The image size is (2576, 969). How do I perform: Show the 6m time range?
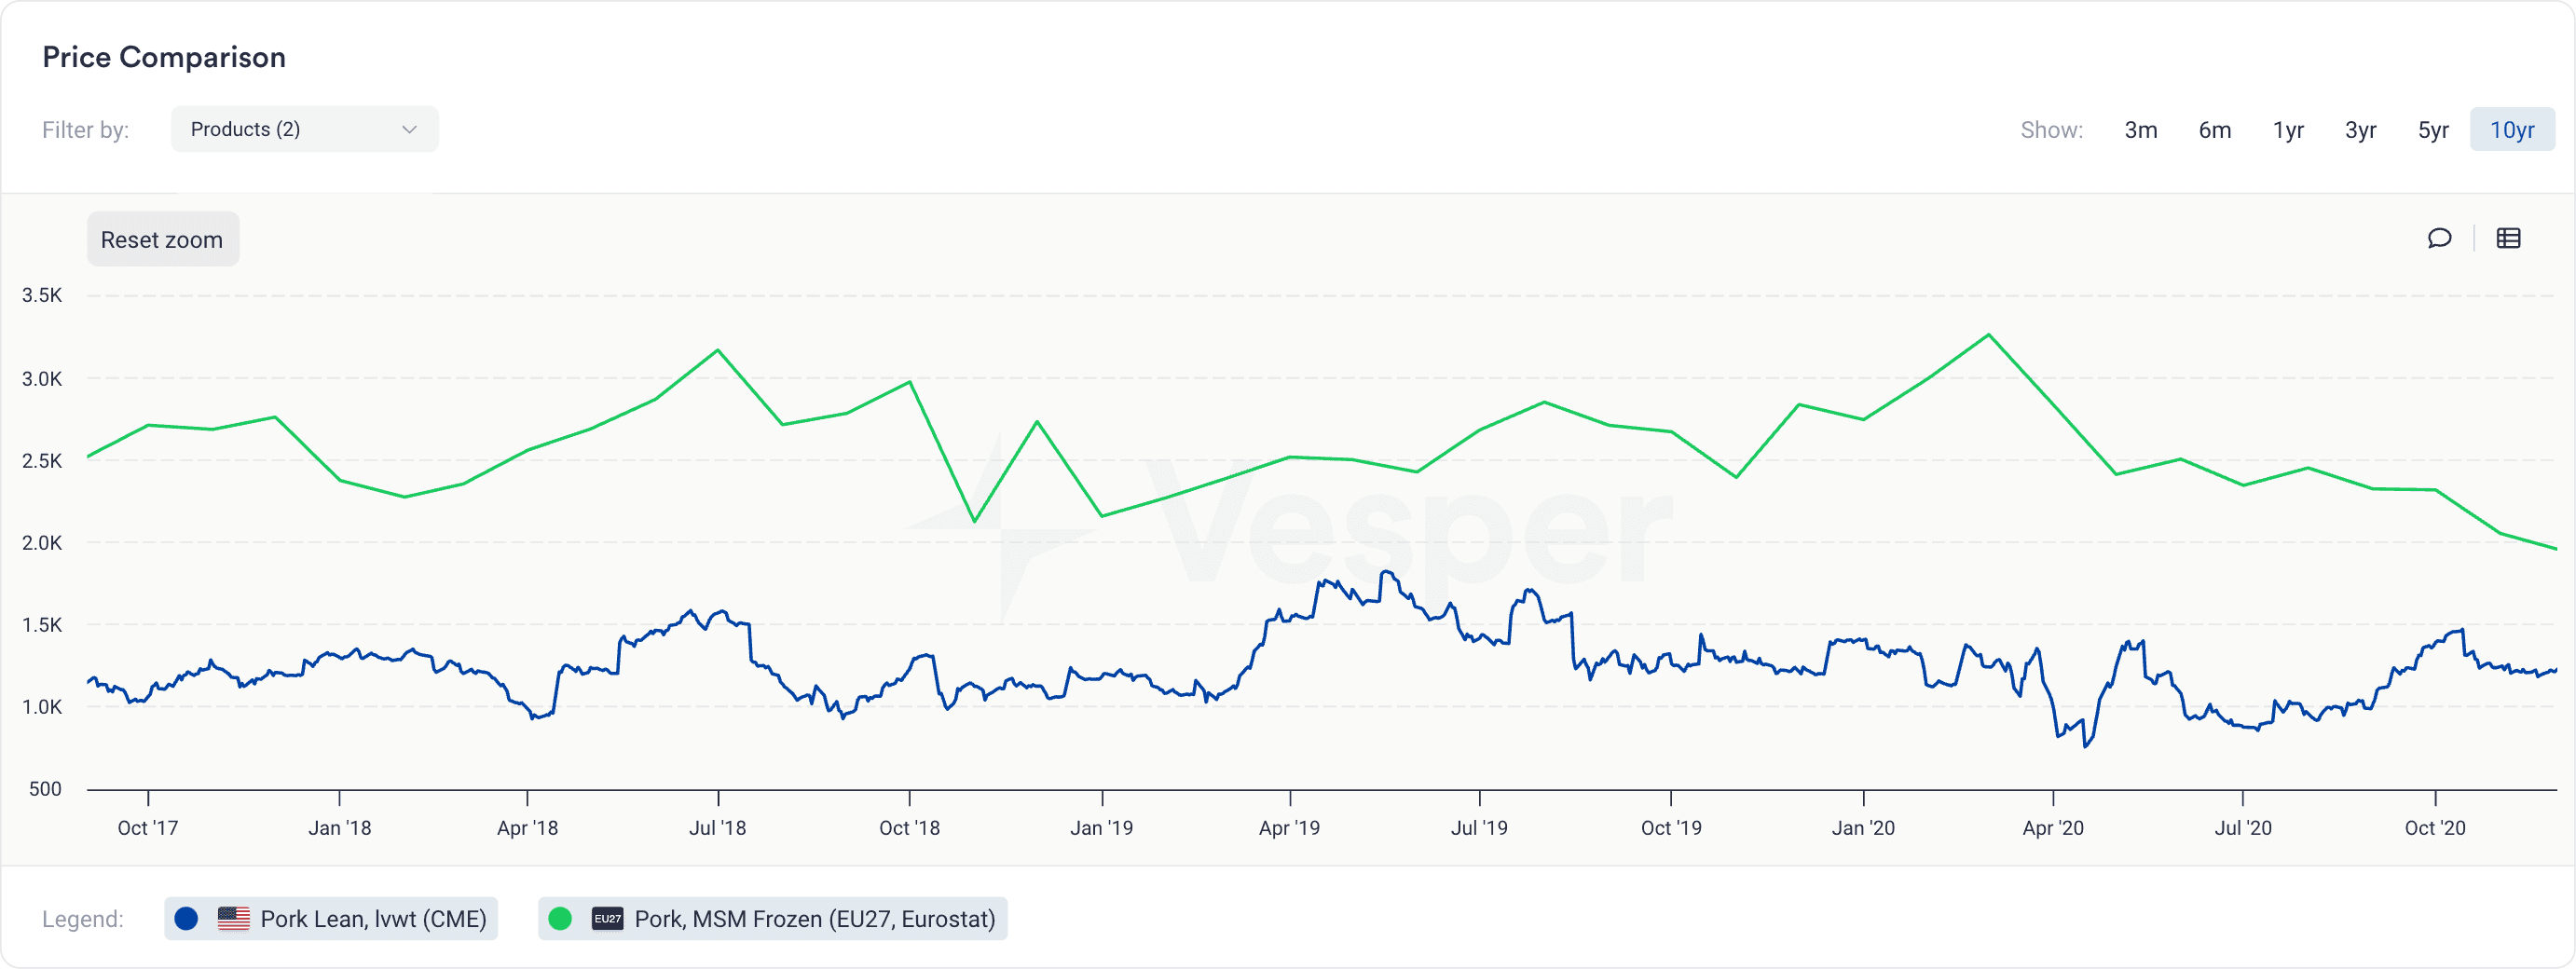tap(2214, 130)
